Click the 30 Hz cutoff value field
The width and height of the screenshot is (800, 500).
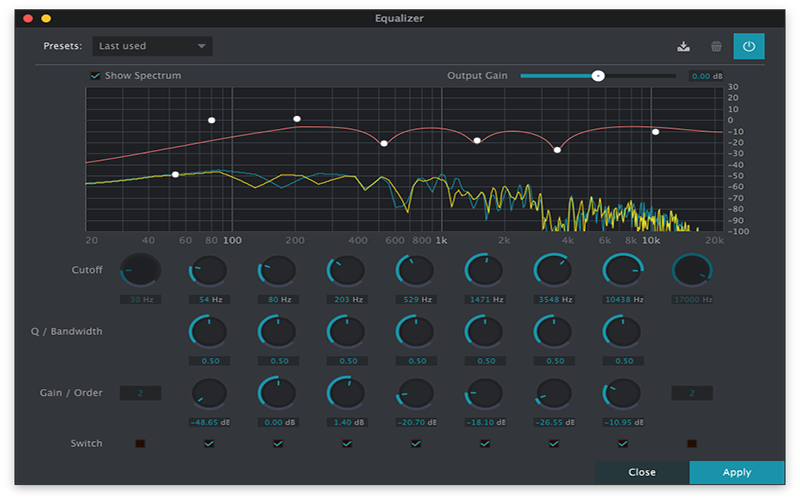pyautogui.click(x=140, y=299)
